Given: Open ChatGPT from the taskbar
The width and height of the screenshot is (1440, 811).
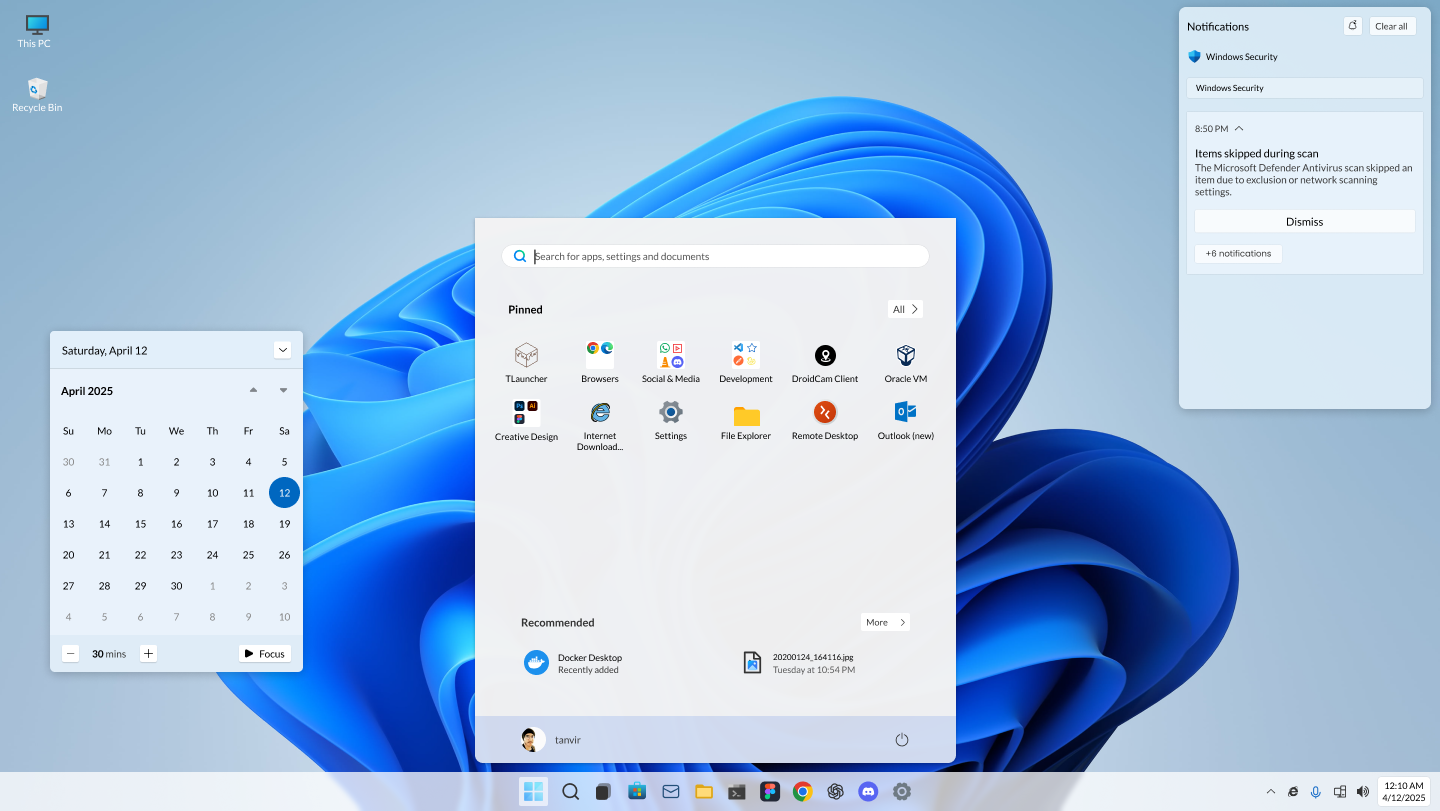Looking at the screenshot, I should point(835,791).
